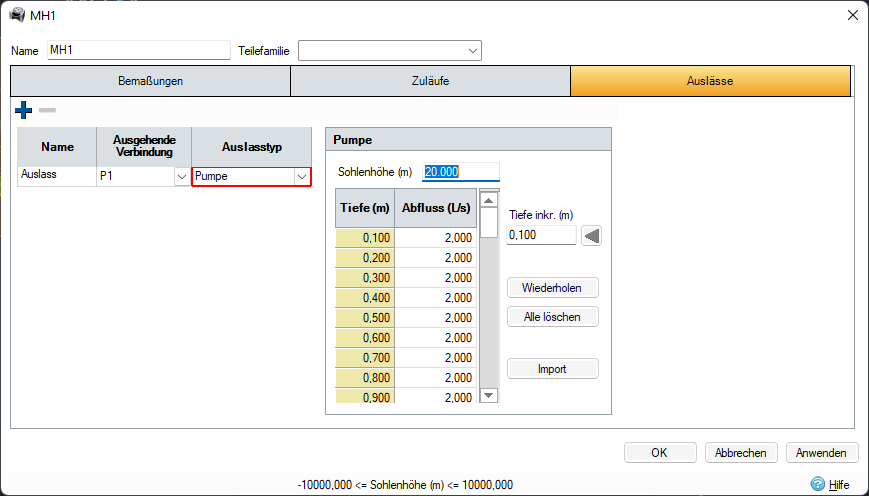Click the MH1 window title icon
The width and height of the screenshot is (869, 496).
click(17, 15)
